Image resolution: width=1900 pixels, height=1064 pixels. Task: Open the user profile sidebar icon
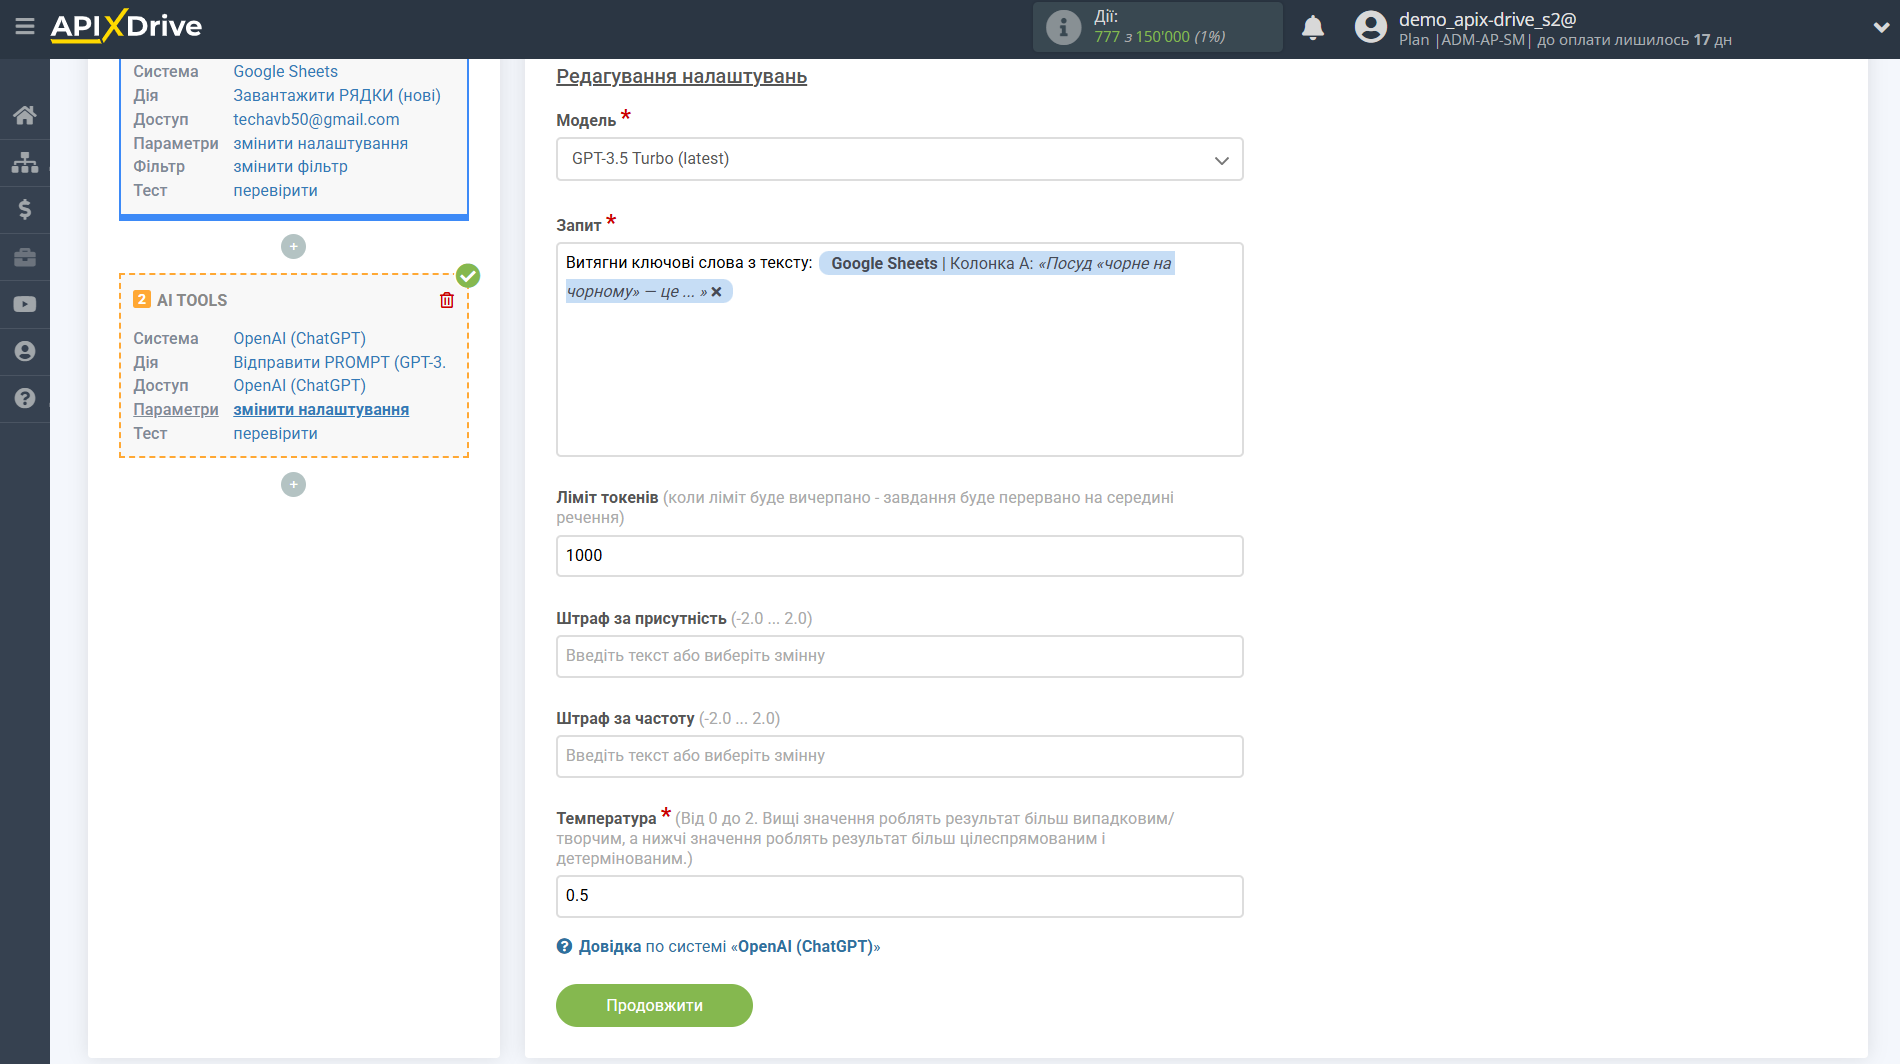click(25, 351)
